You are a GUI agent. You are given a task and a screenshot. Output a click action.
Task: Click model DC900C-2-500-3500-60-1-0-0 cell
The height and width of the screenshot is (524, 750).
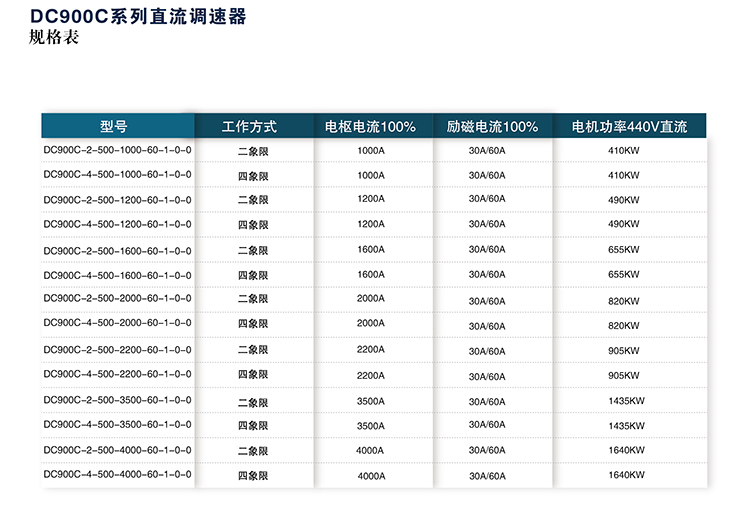coord(117,400)
